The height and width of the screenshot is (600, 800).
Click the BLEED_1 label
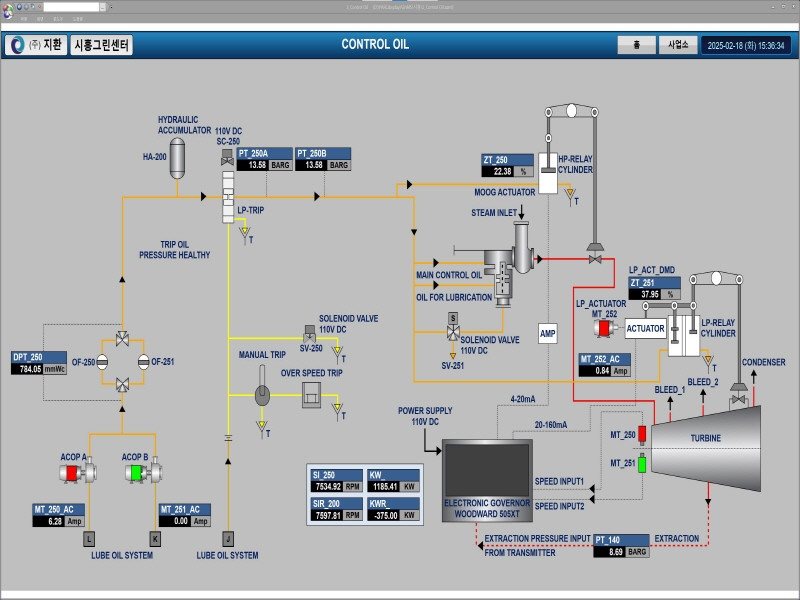point(670,390)
